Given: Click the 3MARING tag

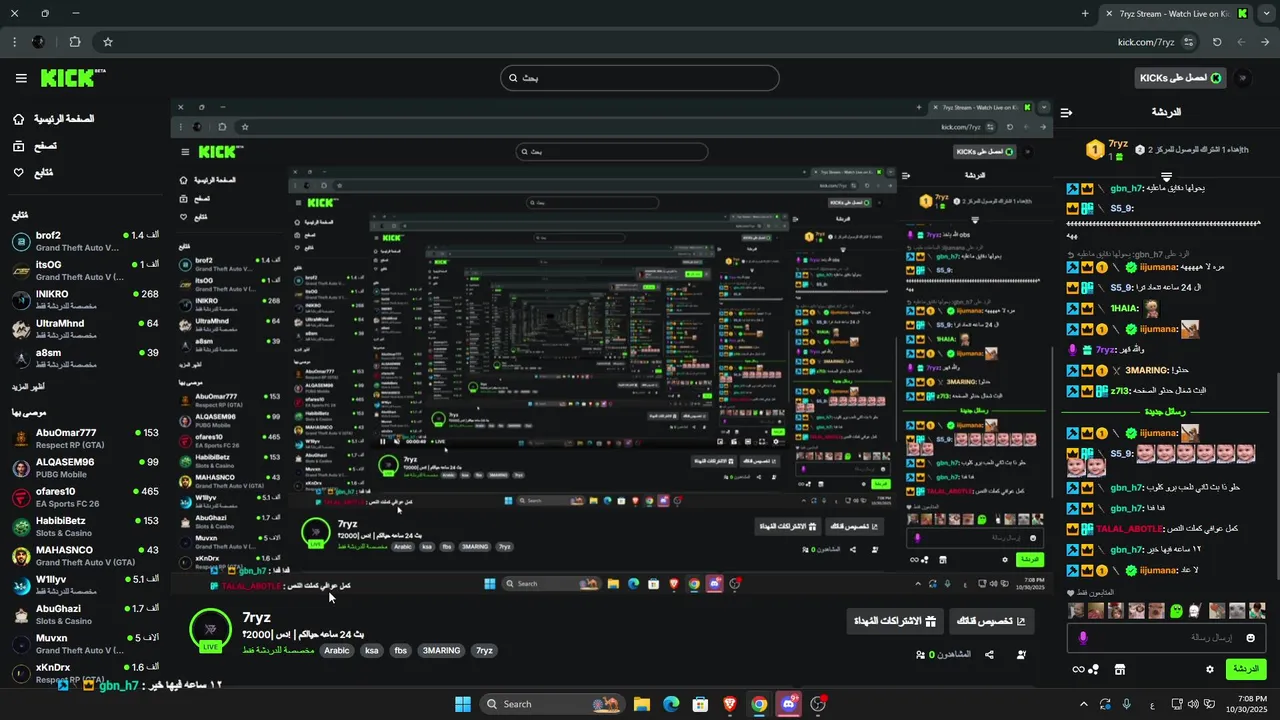Looking at the screenshot, I should click(441, 650).
